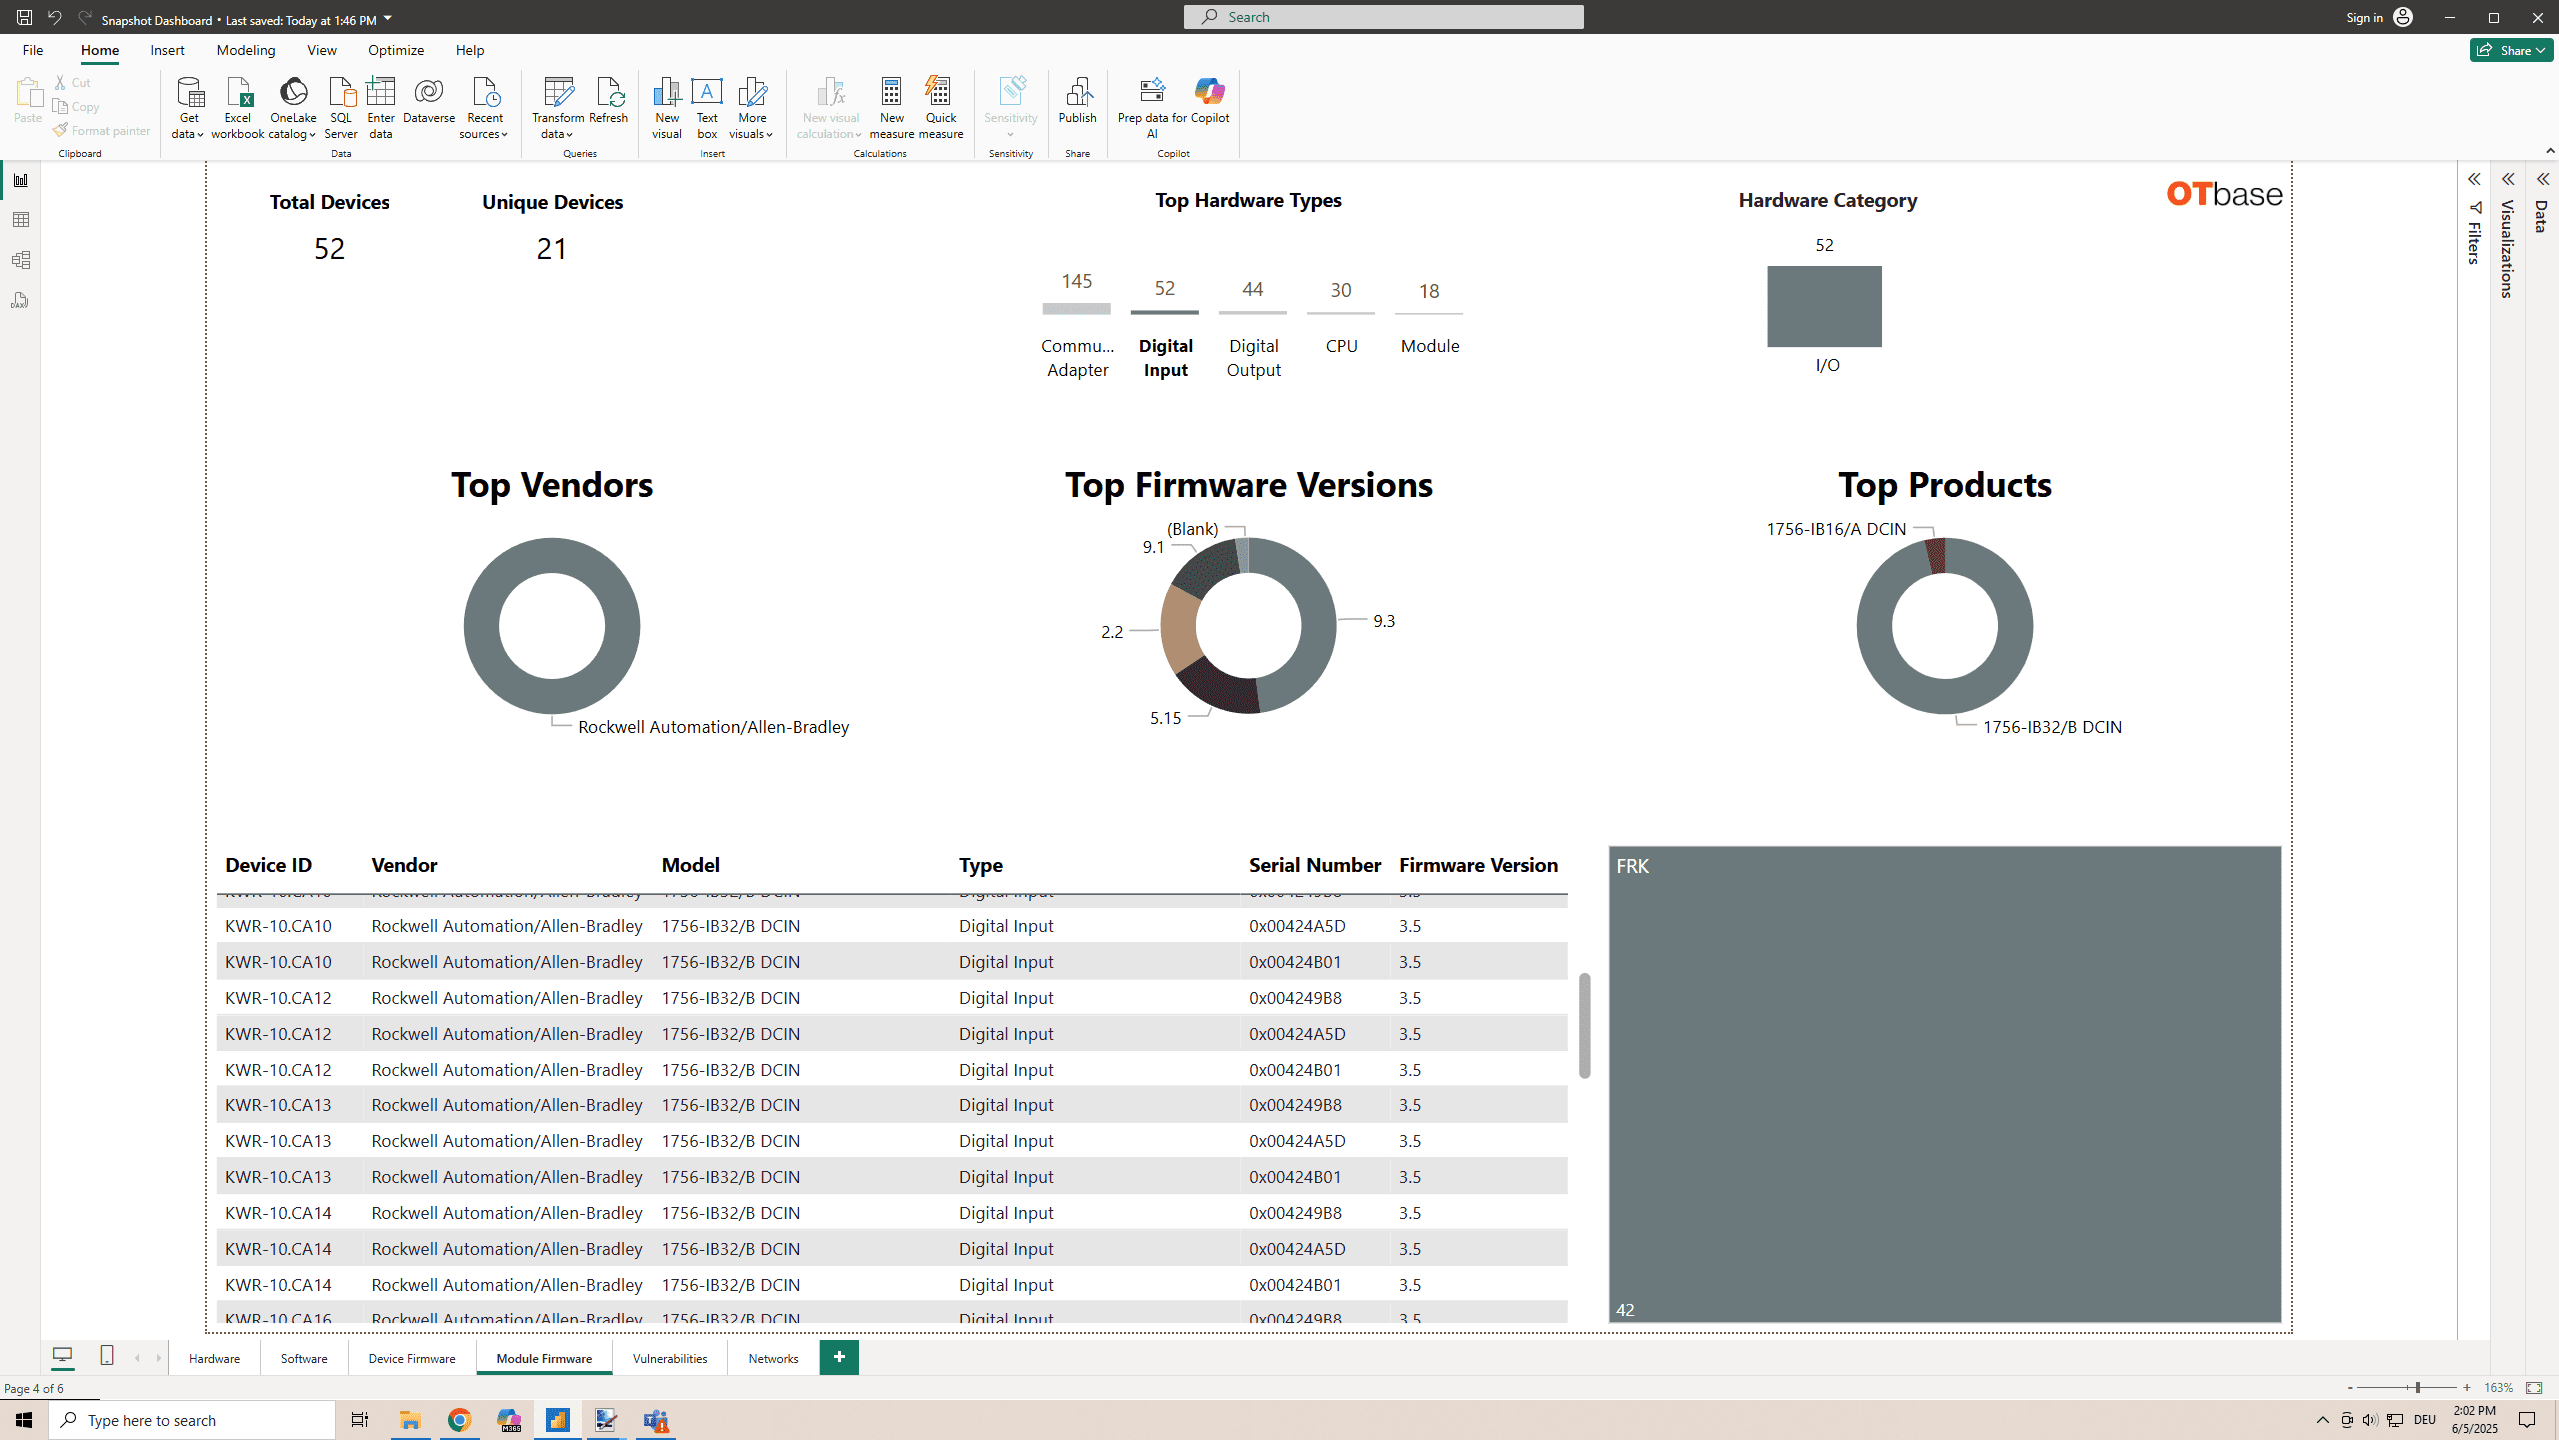Click the Undo arrow icon
The height and width of the screenshot is (1440, 2559).
point(55,17)
